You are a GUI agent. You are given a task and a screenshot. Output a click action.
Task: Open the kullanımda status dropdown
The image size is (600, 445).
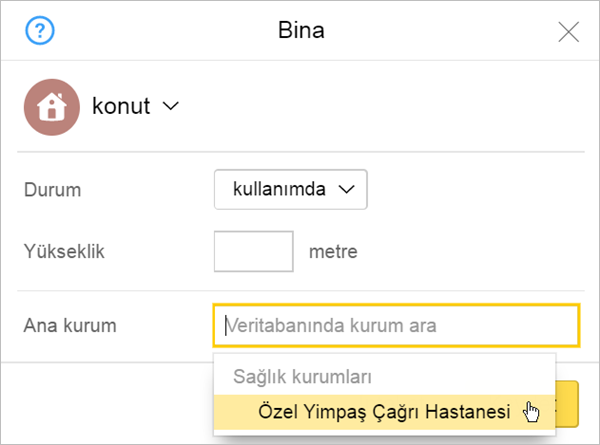[291, 189]
